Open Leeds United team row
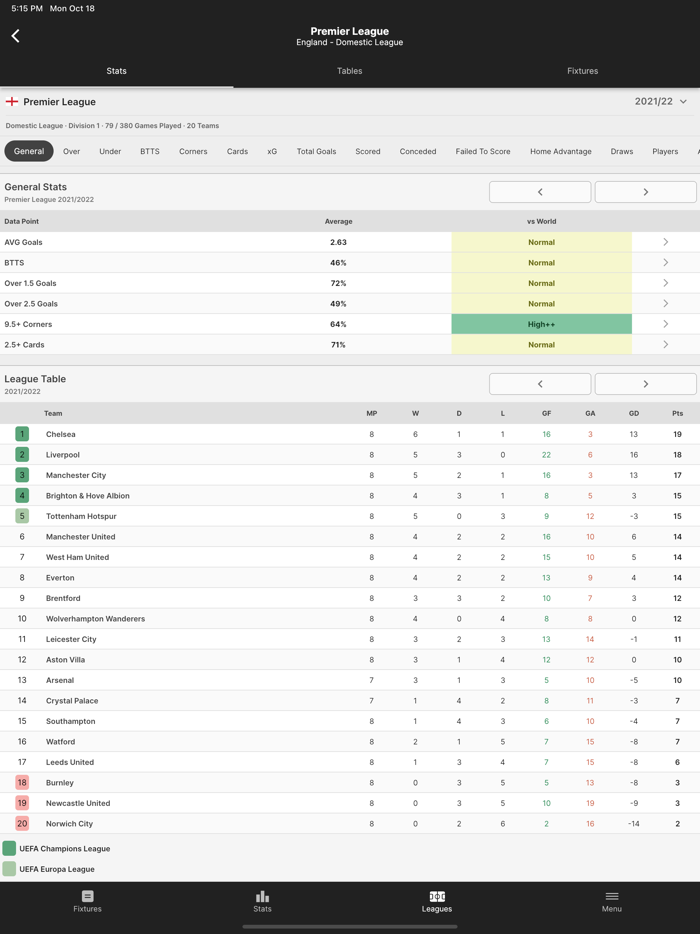Viewport: 700px width, 934px height. point(350,762)
